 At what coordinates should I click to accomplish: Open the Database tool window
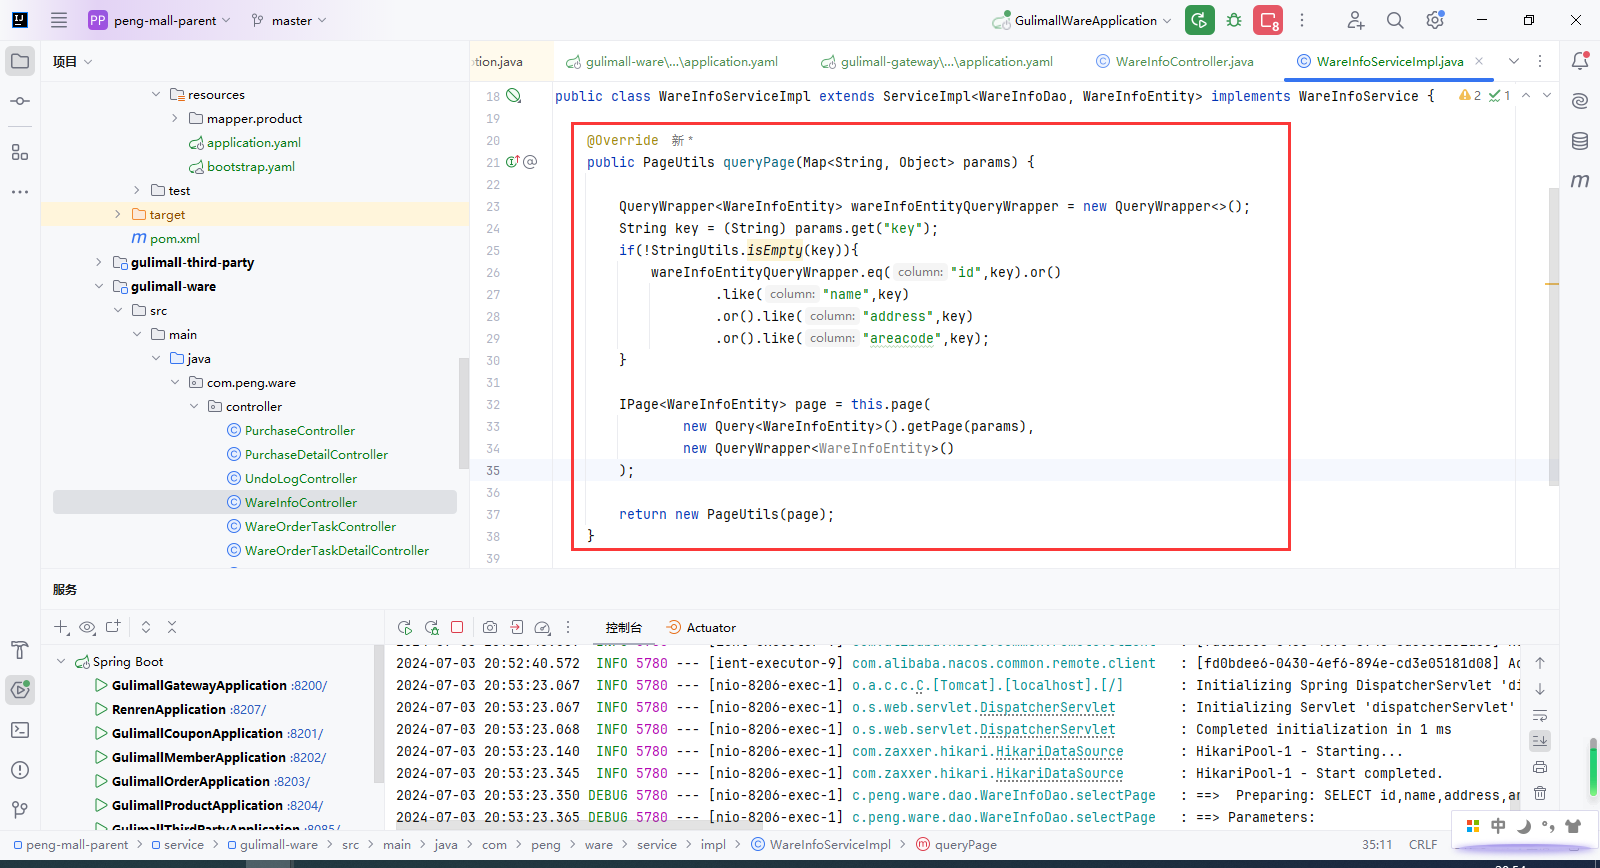pos(1580,141)
